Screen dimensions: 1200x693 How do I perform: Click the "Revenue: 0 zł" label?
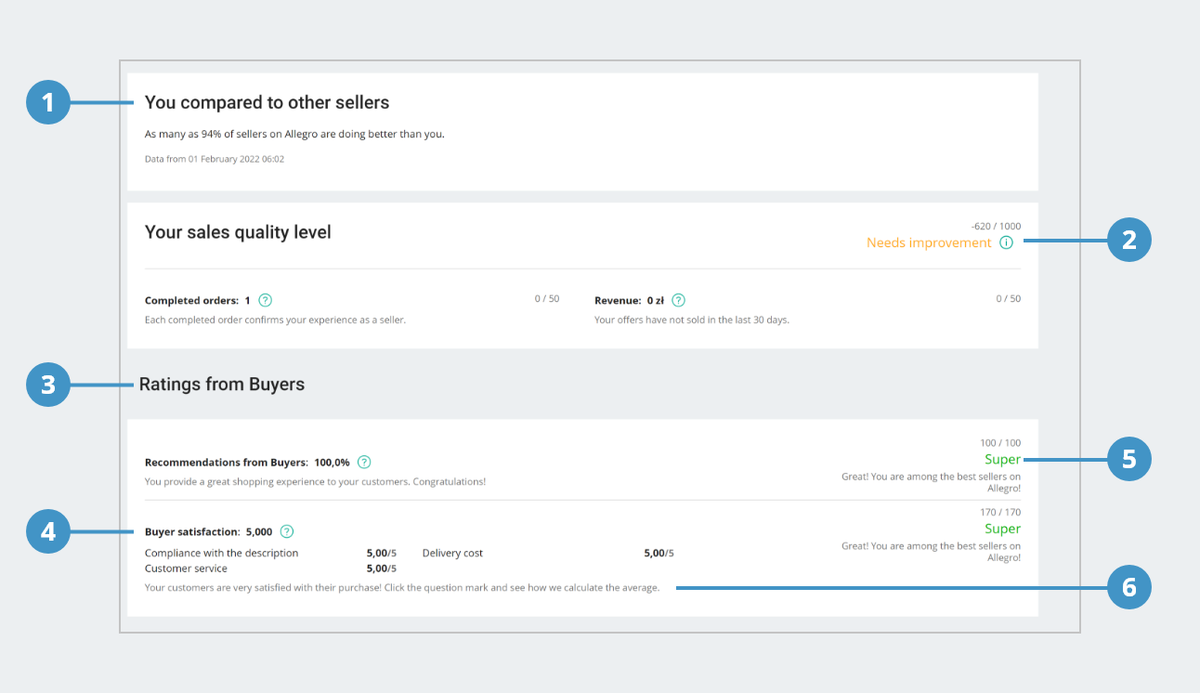(x=629, y=300)
